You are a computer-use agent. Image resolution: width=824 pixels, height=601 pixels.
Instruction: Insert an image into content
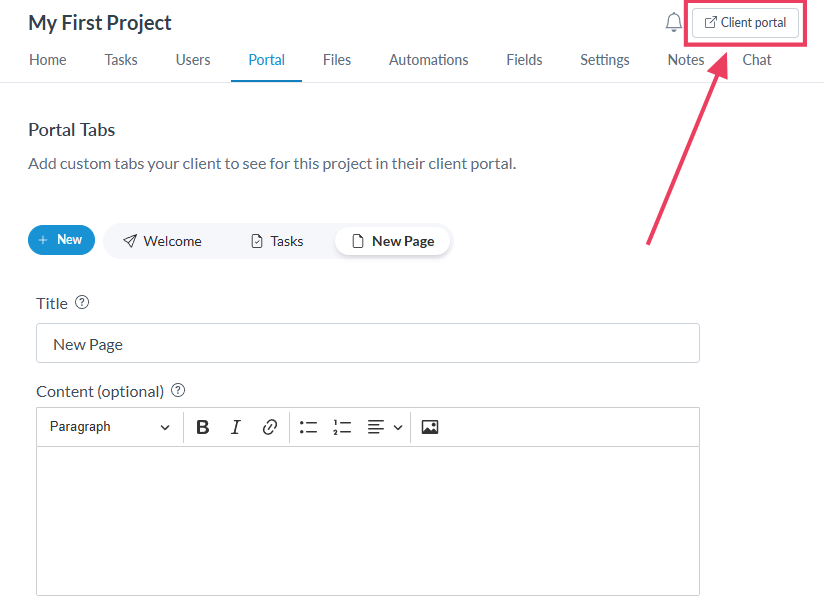pos(430,427)
